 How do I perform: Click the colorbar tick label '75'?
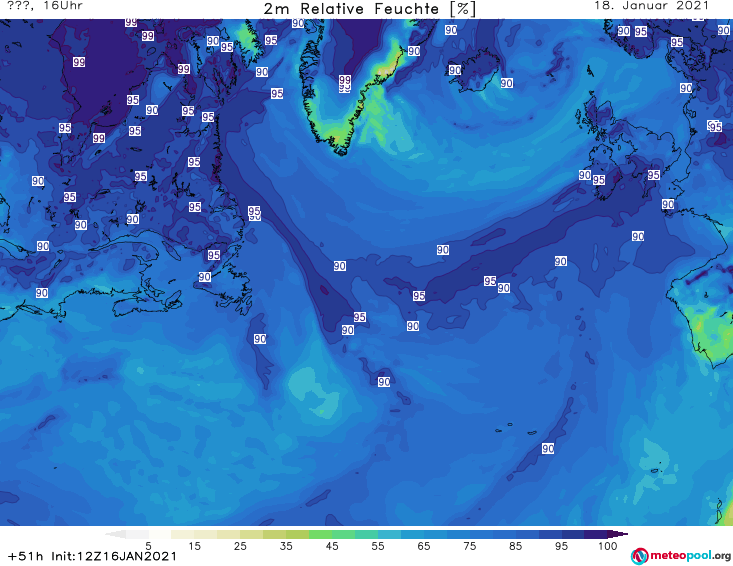pos(469,546)
